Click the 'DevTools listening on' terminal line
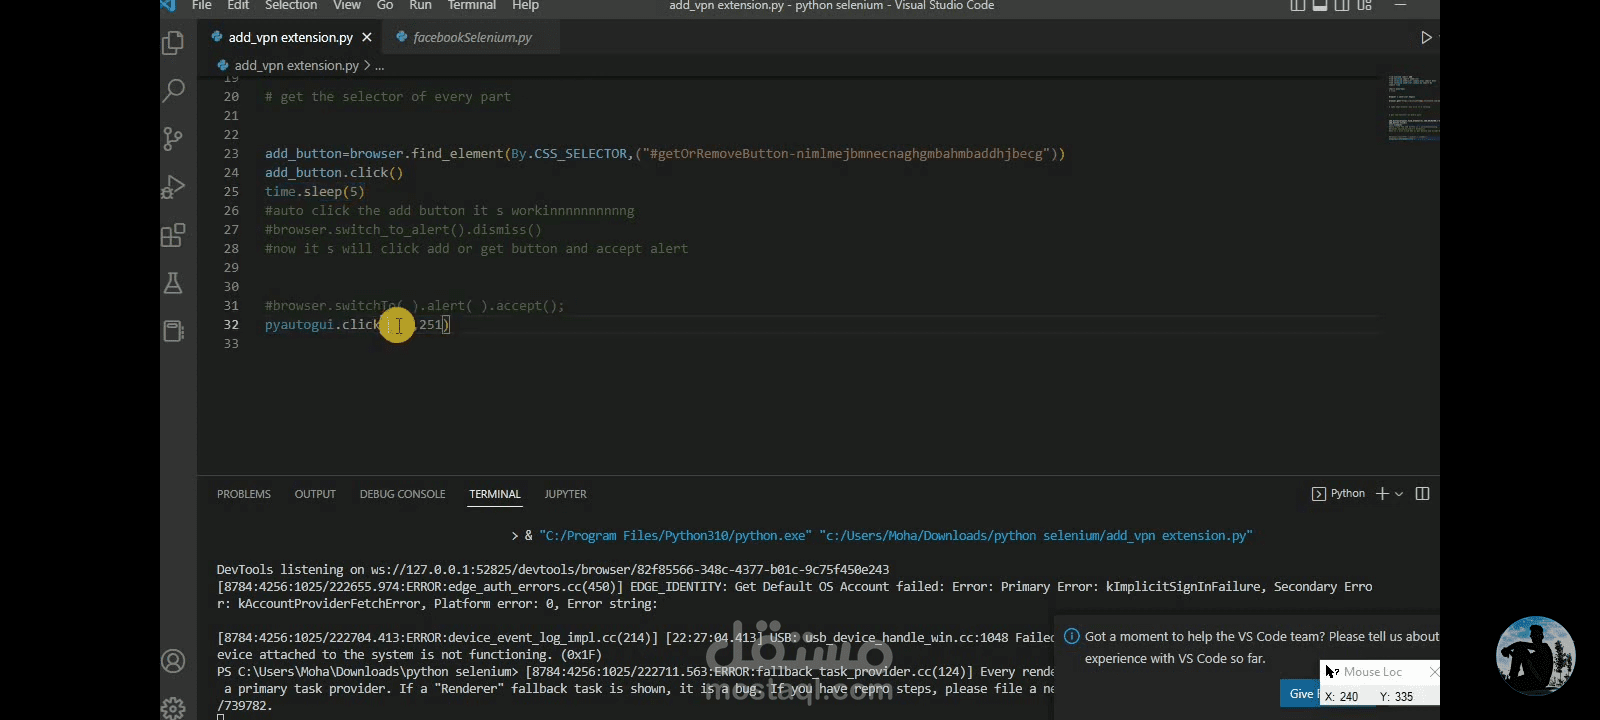1600x720 pixels. coord(553,569)
